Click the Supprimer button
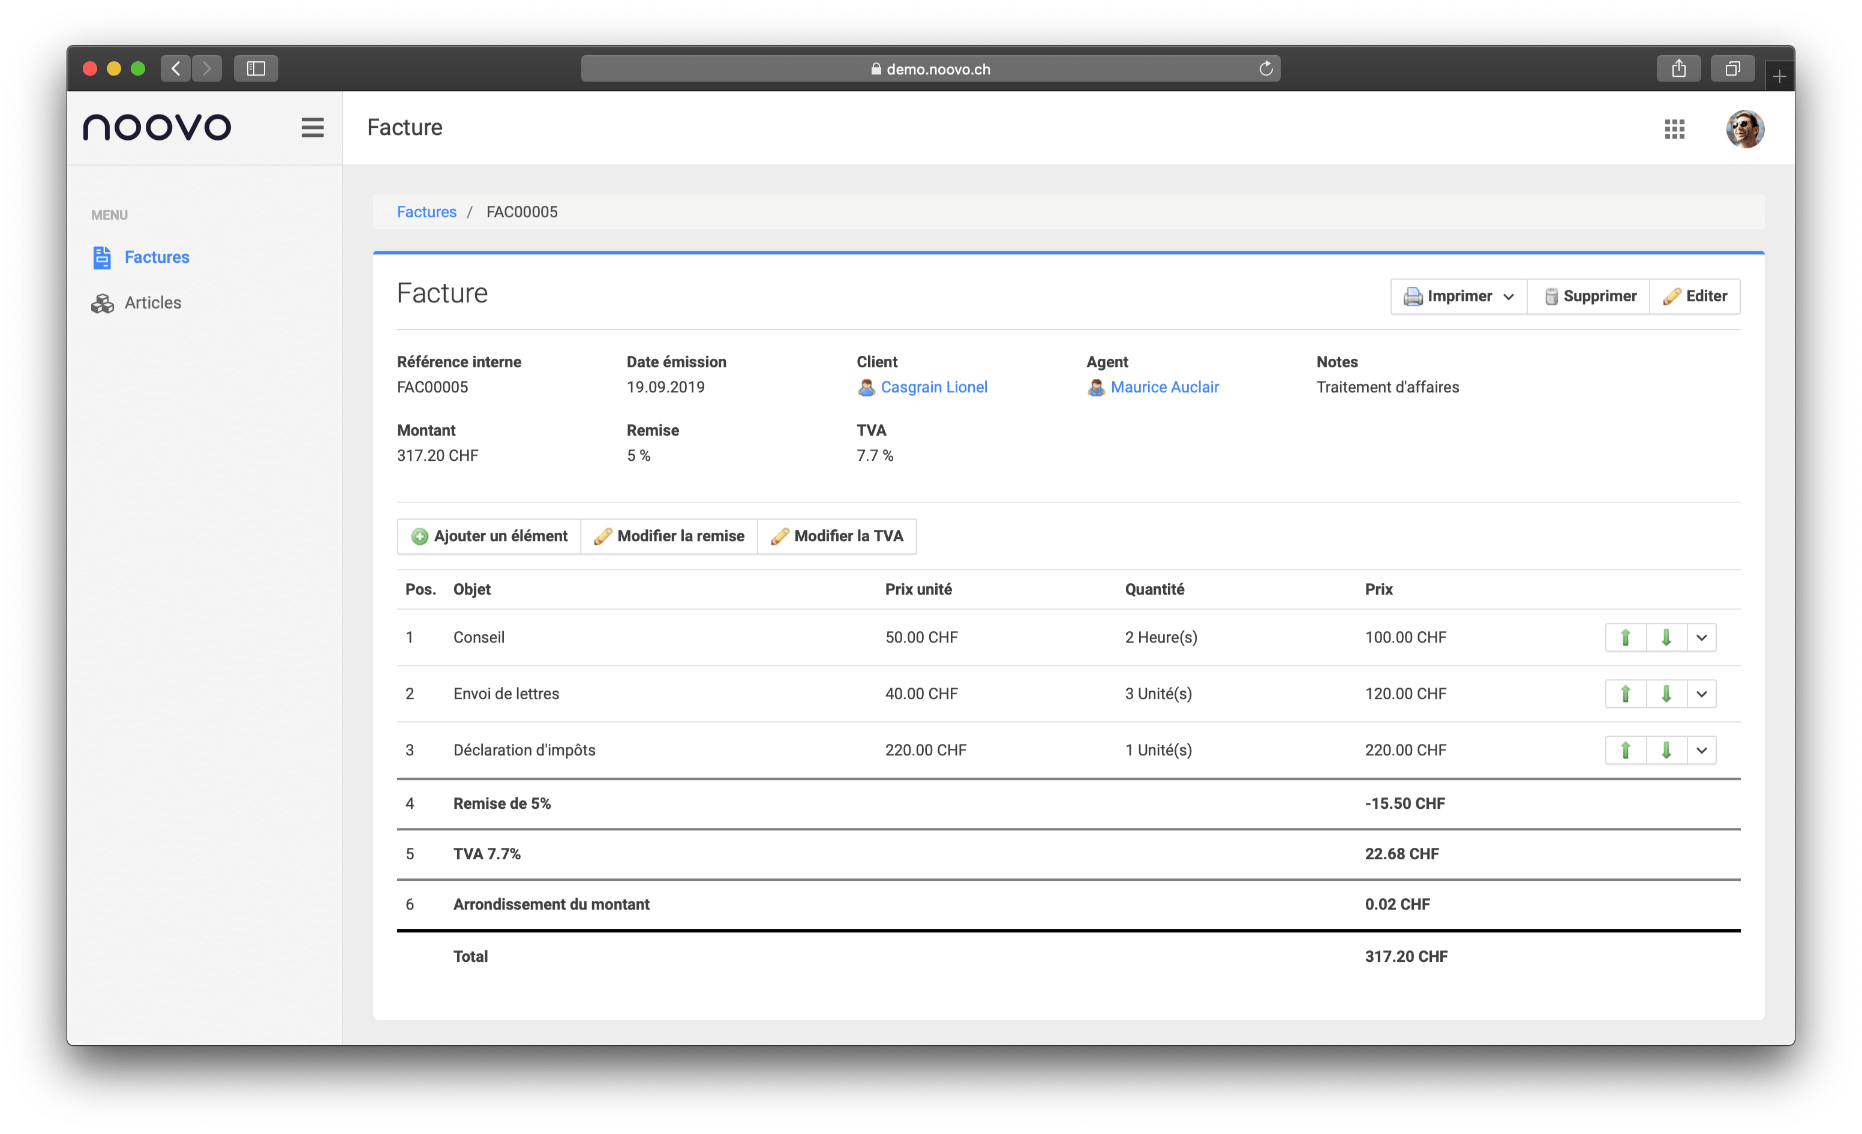Image resolution: width=1862 pixels, height=1134 pixels. 1589,297
